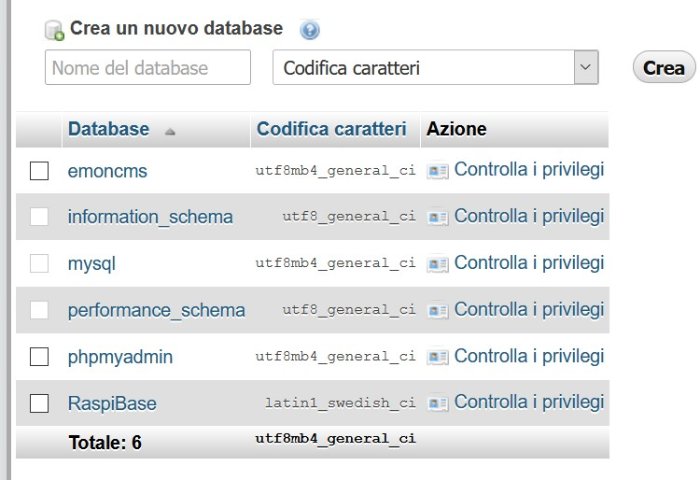700x480 pixels.
Task: Select the RaspiBase checkbox
Action: click(x=39, y=403)
